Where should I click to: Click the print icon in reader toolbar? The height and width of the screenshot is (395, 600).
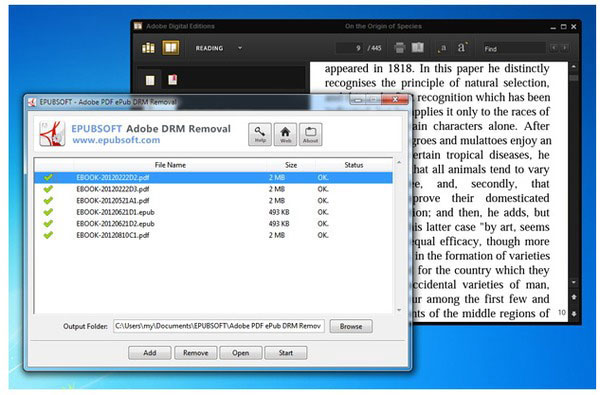[399, 48]
